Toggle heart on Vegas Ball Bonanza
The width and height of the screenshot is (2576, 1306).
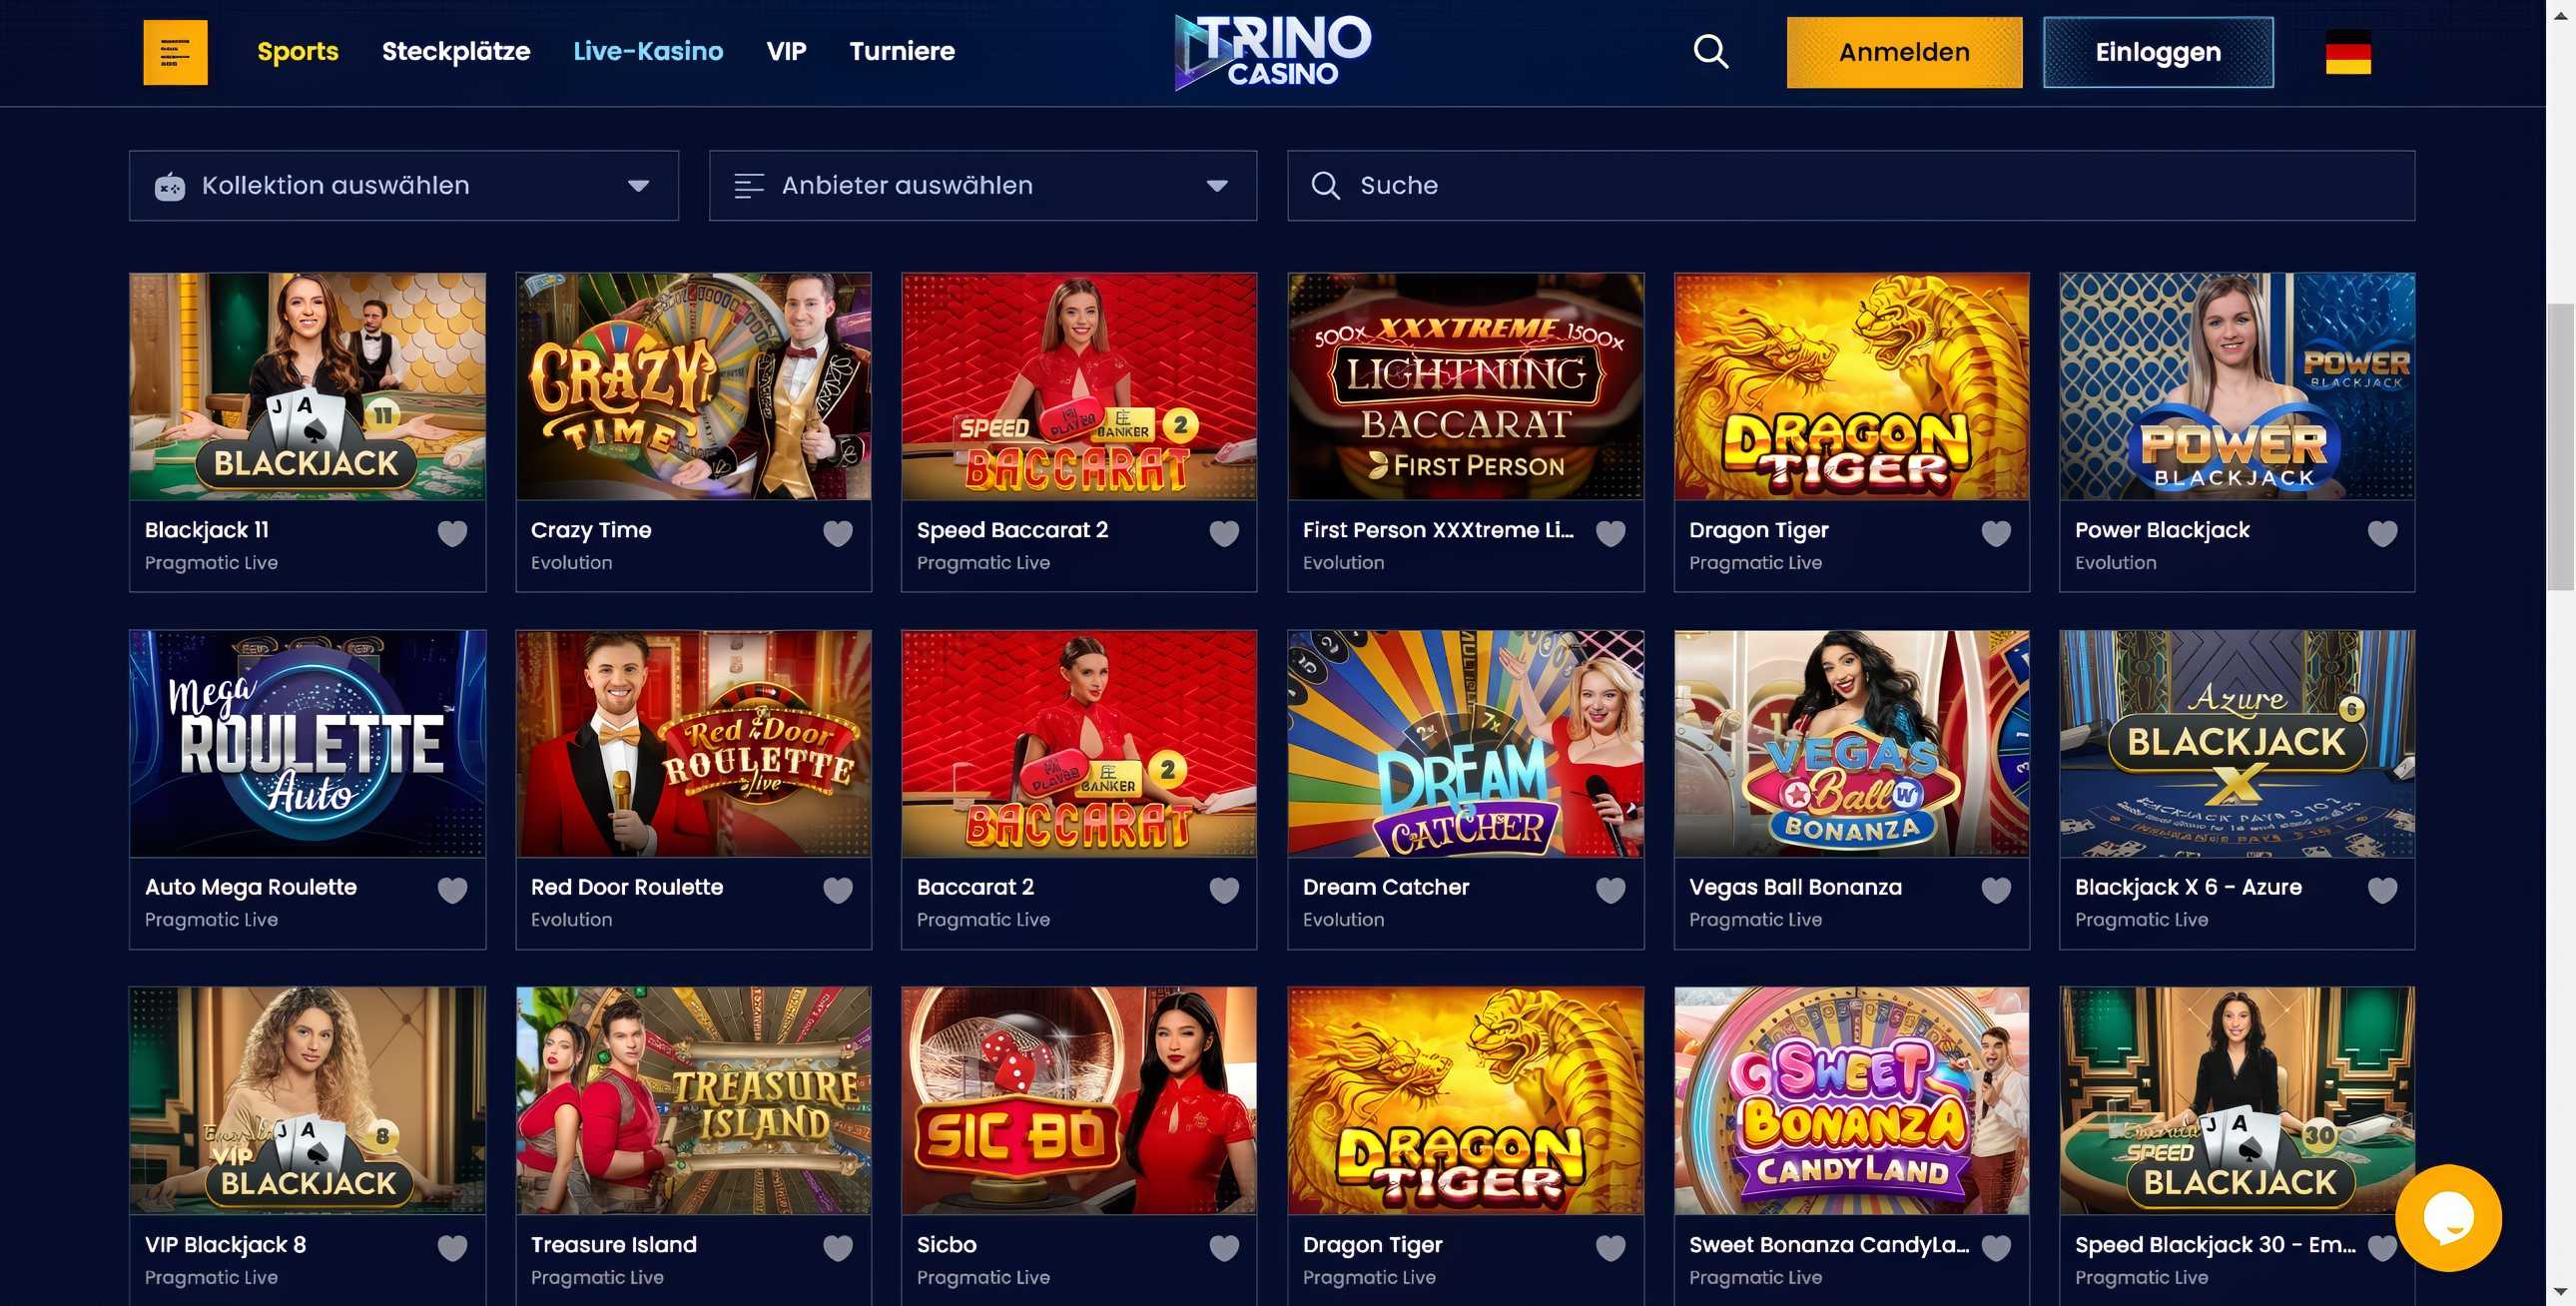point(1996,890)
